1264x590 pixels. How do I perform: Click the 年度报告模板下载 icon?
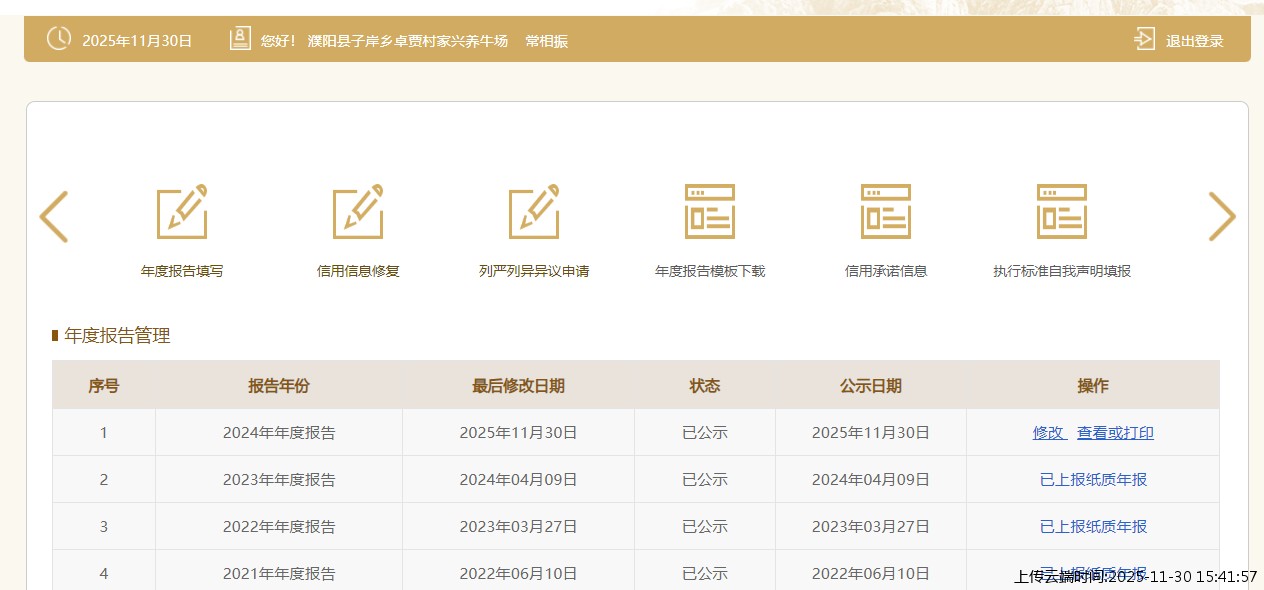click(x=710, y=212)
